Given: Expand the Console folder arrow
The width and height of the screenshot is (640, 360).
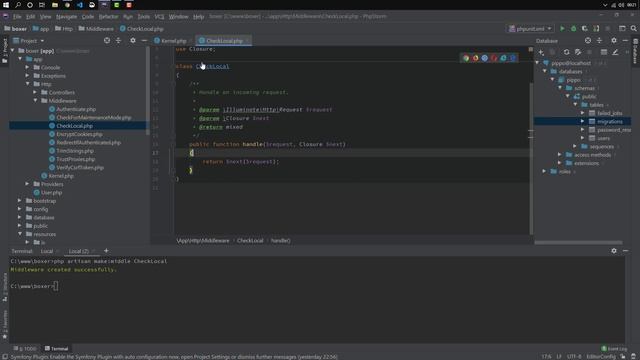Looking at the screenshot, I should click(27, 67).
